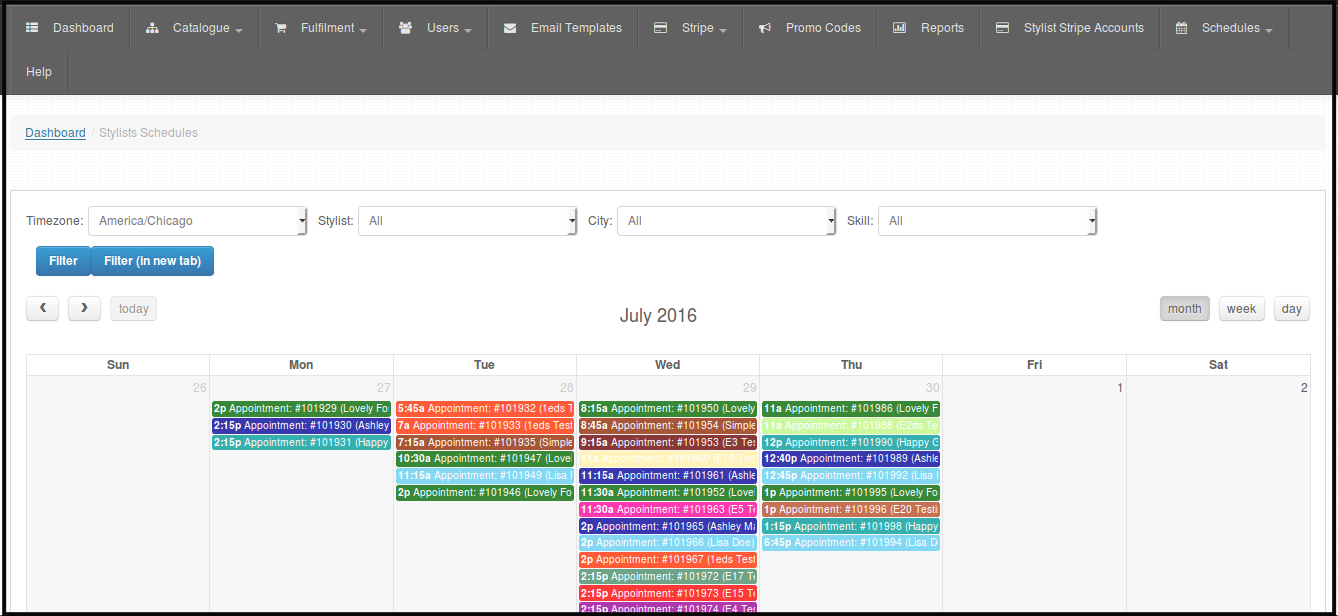The height and width of the screenshot is (616, 1338).
Task: Open 1:15p Appointment #101998 (Happy)
Action: [x=851, y=527]
